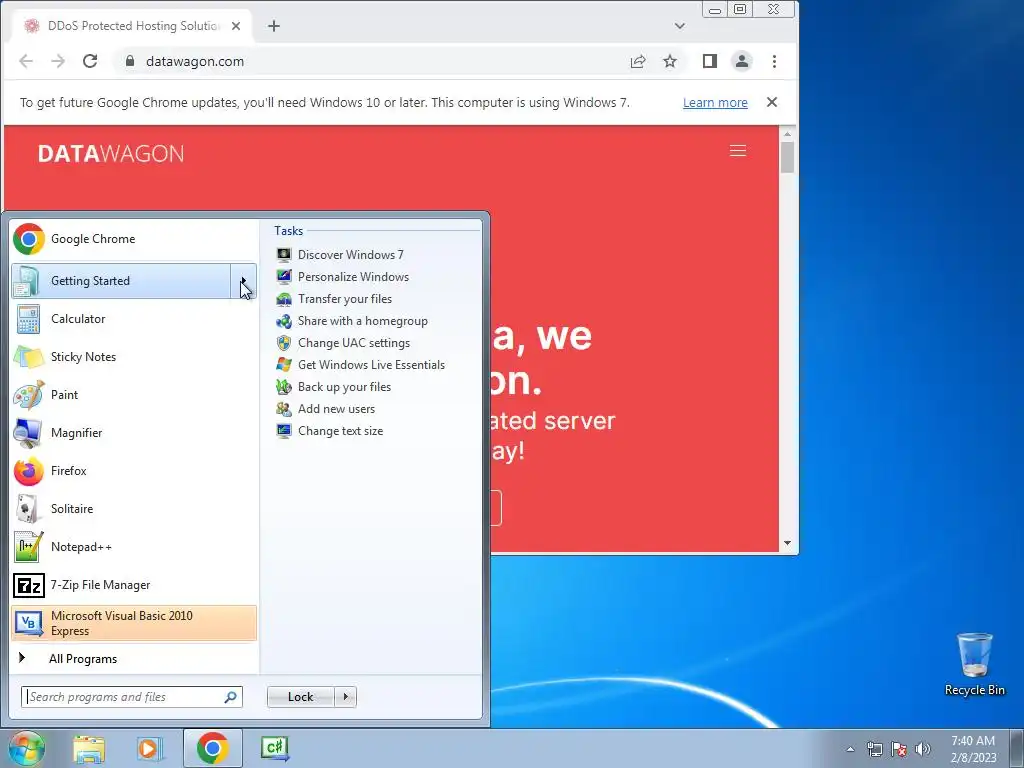The image size is (1024, 768).
Task: Reload the datawagon.com page
Action: 90,61
